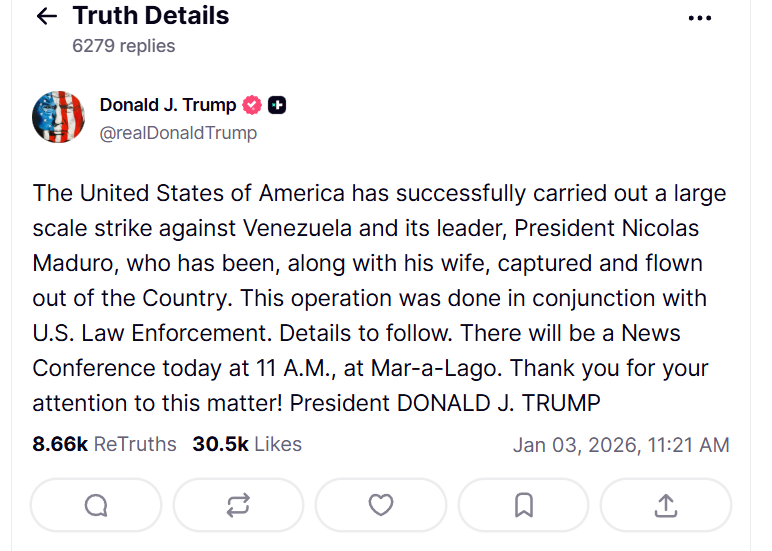Open share options via upload arrow icon
Screen dimensions: 772x551
[x=665, y=505]
